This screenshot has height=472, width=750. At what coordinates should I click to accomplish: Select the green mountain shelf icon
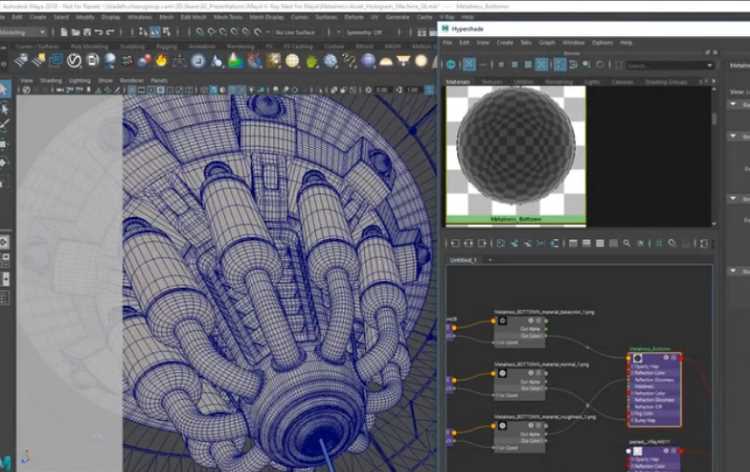coord(235,61)
